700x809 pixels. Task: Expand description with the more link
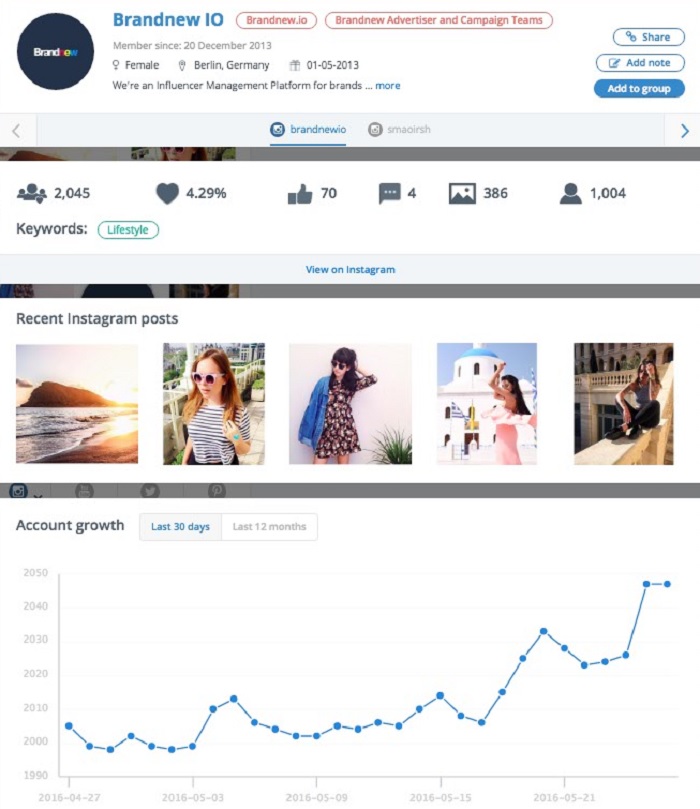pyautogui.click(x=387, y=86)
